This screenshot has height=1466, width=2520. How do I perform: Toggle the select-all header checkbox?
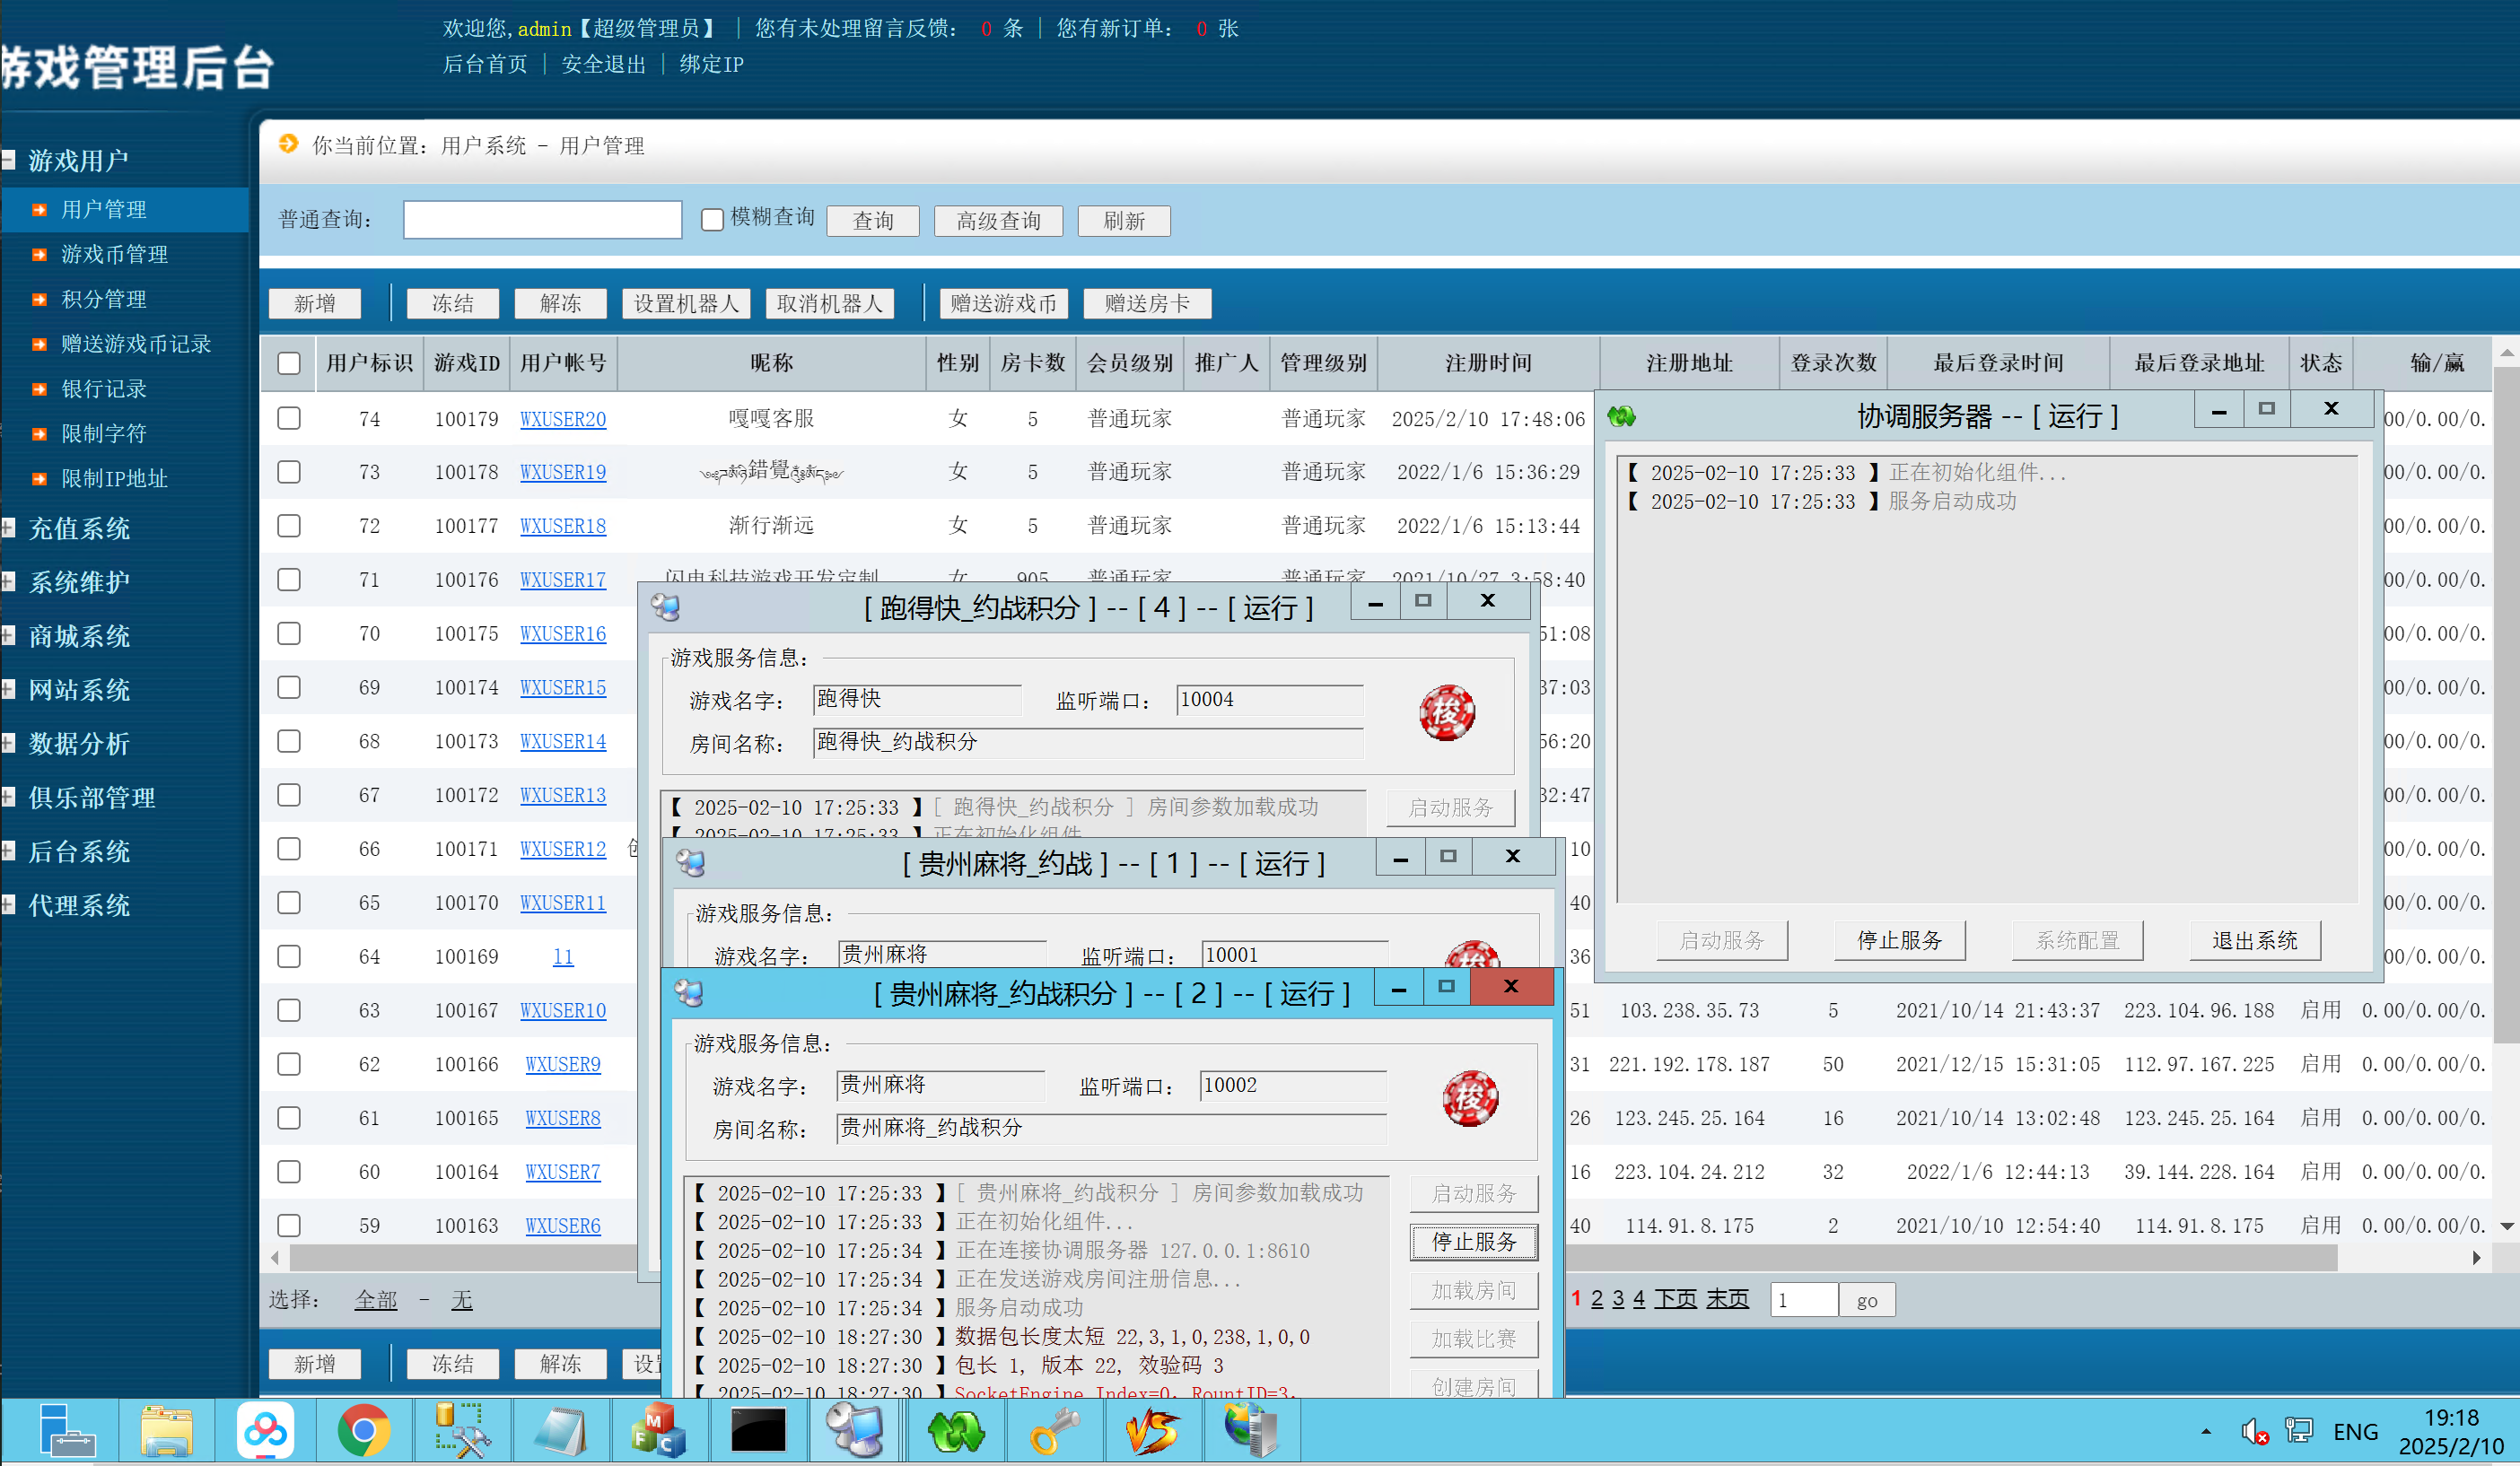(x=289, y=363)
